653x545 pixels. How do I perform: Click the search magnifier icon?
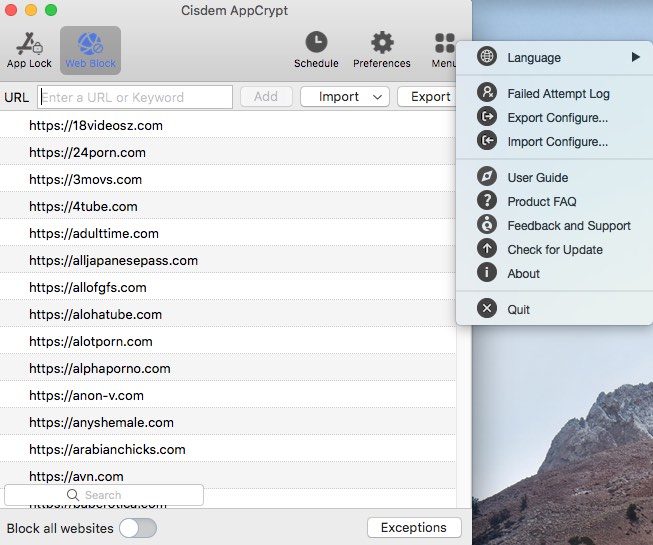[73, 495]
